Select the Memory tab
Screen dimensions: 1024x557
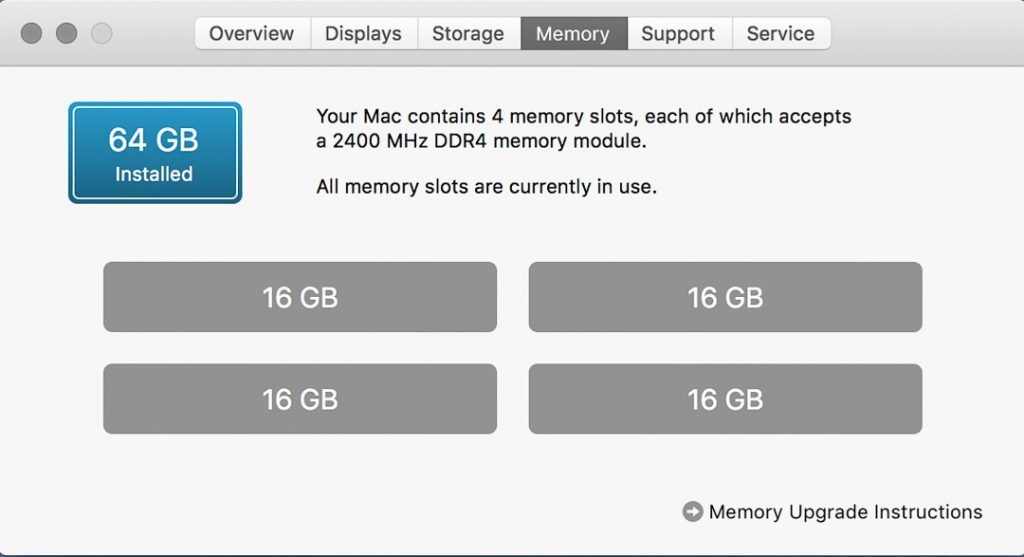pos(573,33)
